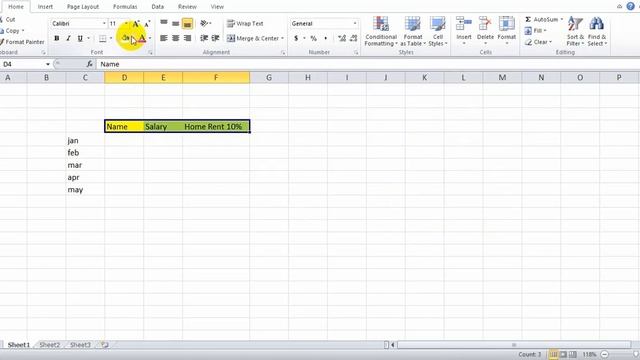The image size is (640, 360).
Task: Click the Copy command
Action: coord(11,31)
